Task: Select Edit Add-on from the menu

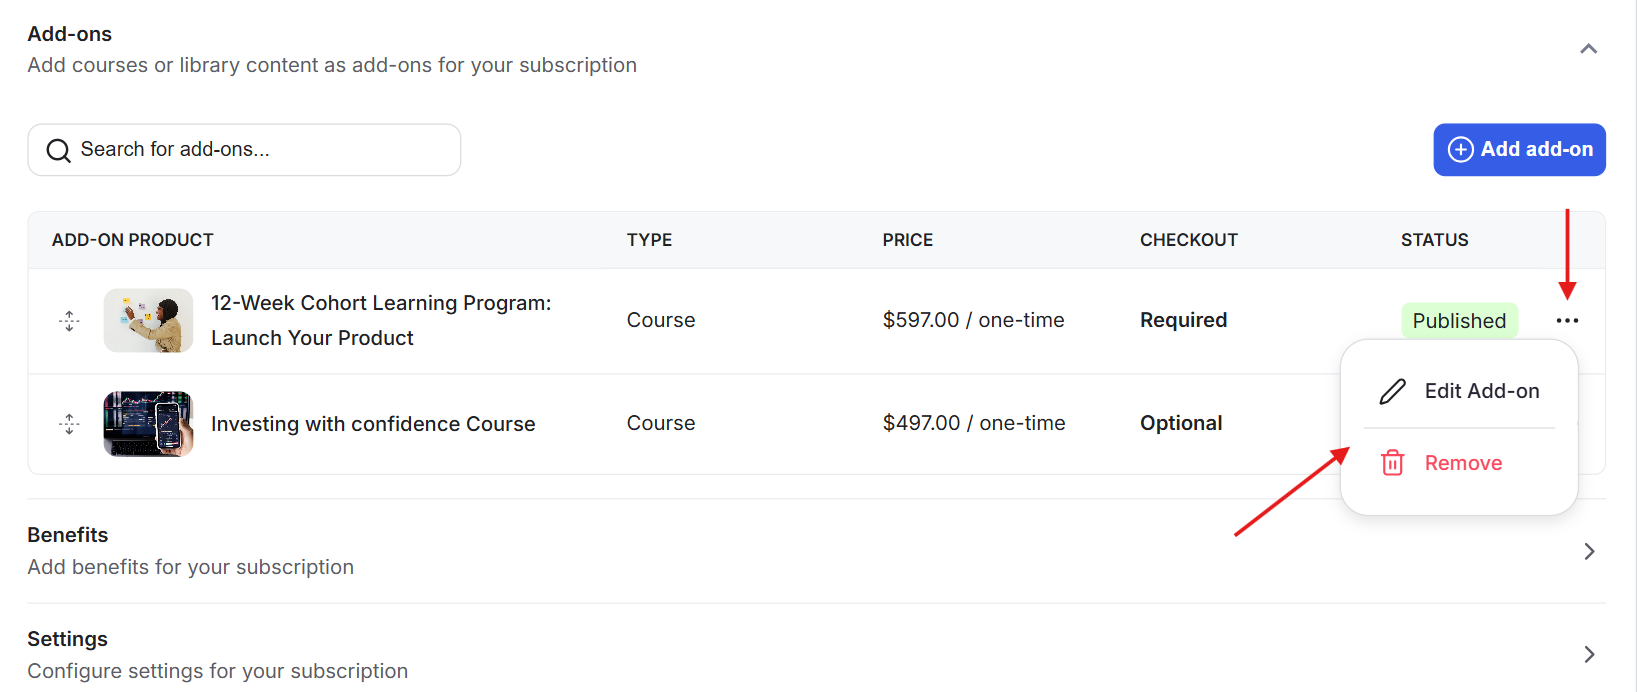Action: click(x=1481, y=391)
